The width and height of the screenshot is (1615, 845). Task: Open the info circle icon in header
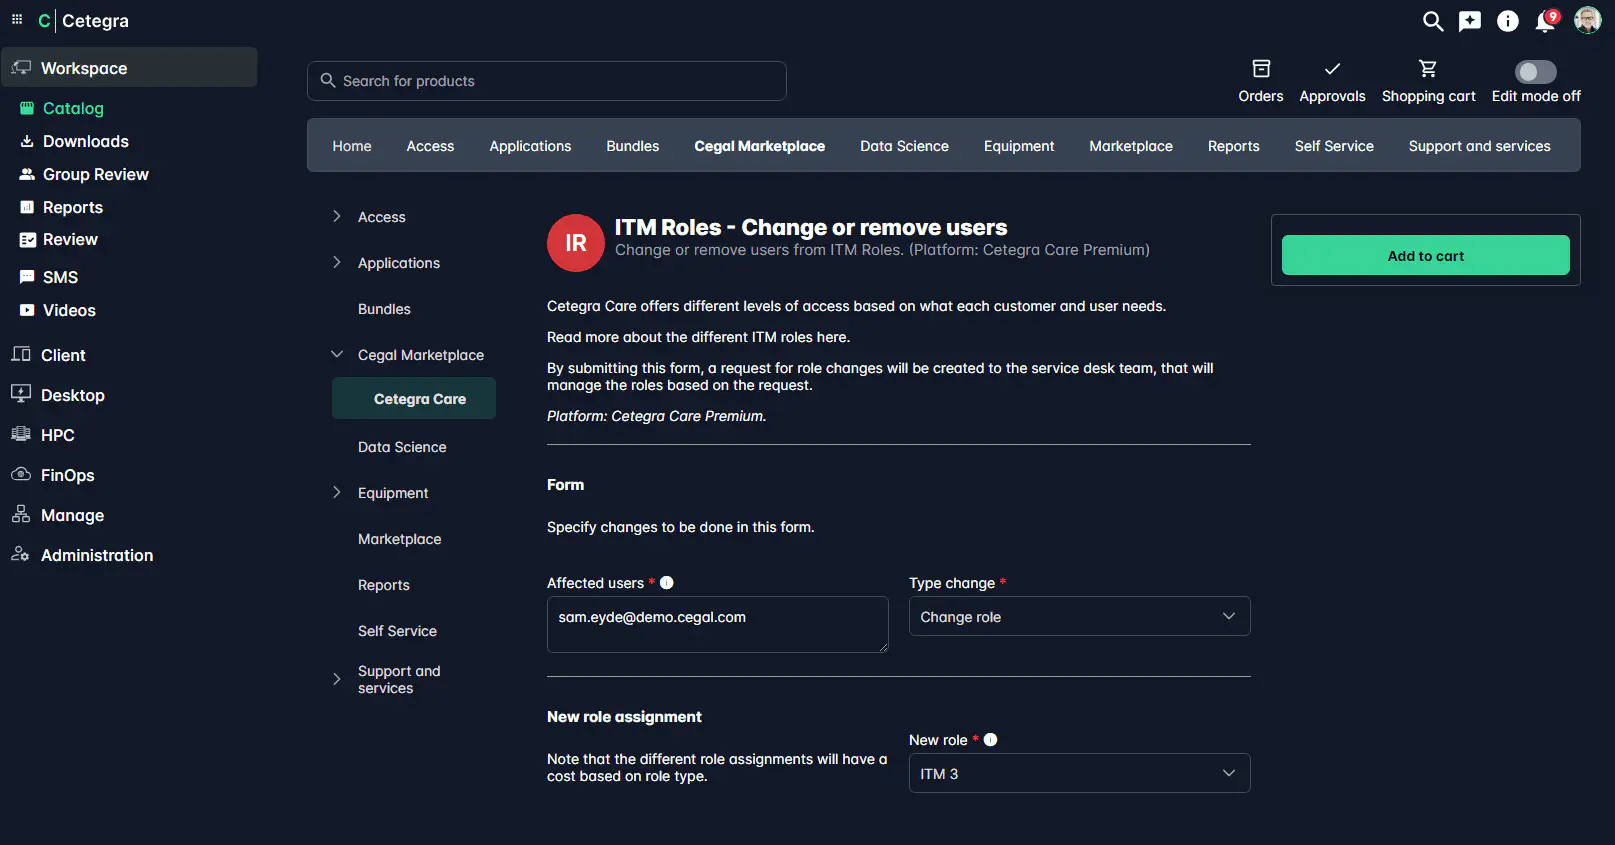[1507, 21]
